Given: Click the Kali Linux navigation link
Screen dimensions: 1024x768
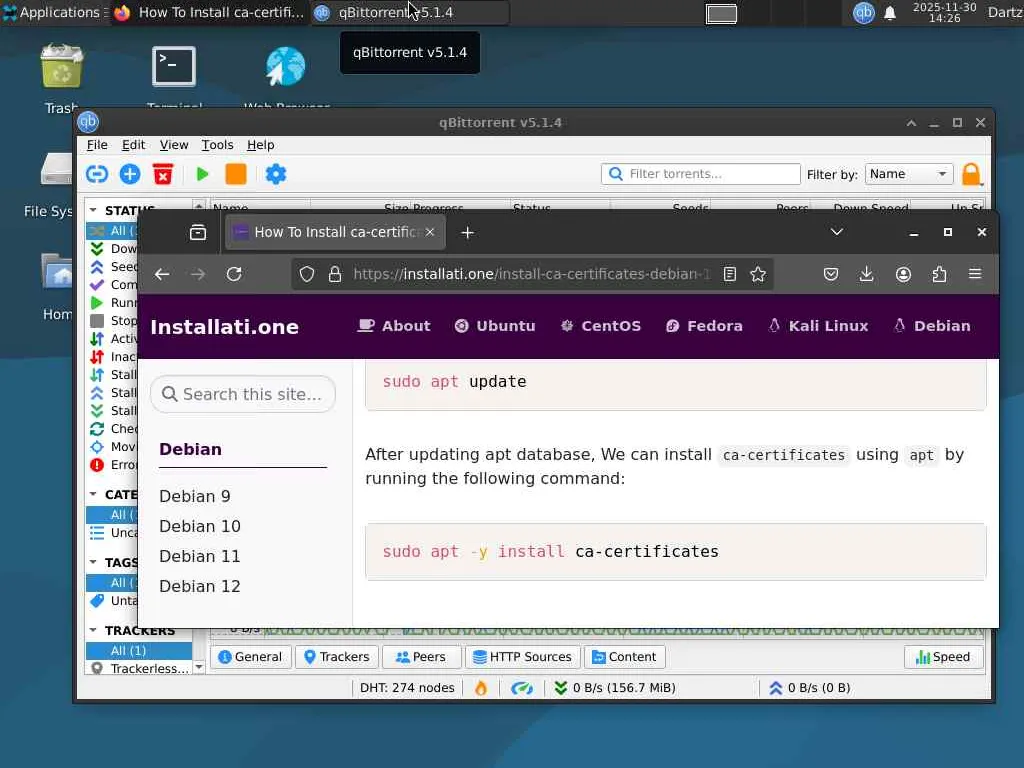Looking at the screenshot, I should pos(818,326).
